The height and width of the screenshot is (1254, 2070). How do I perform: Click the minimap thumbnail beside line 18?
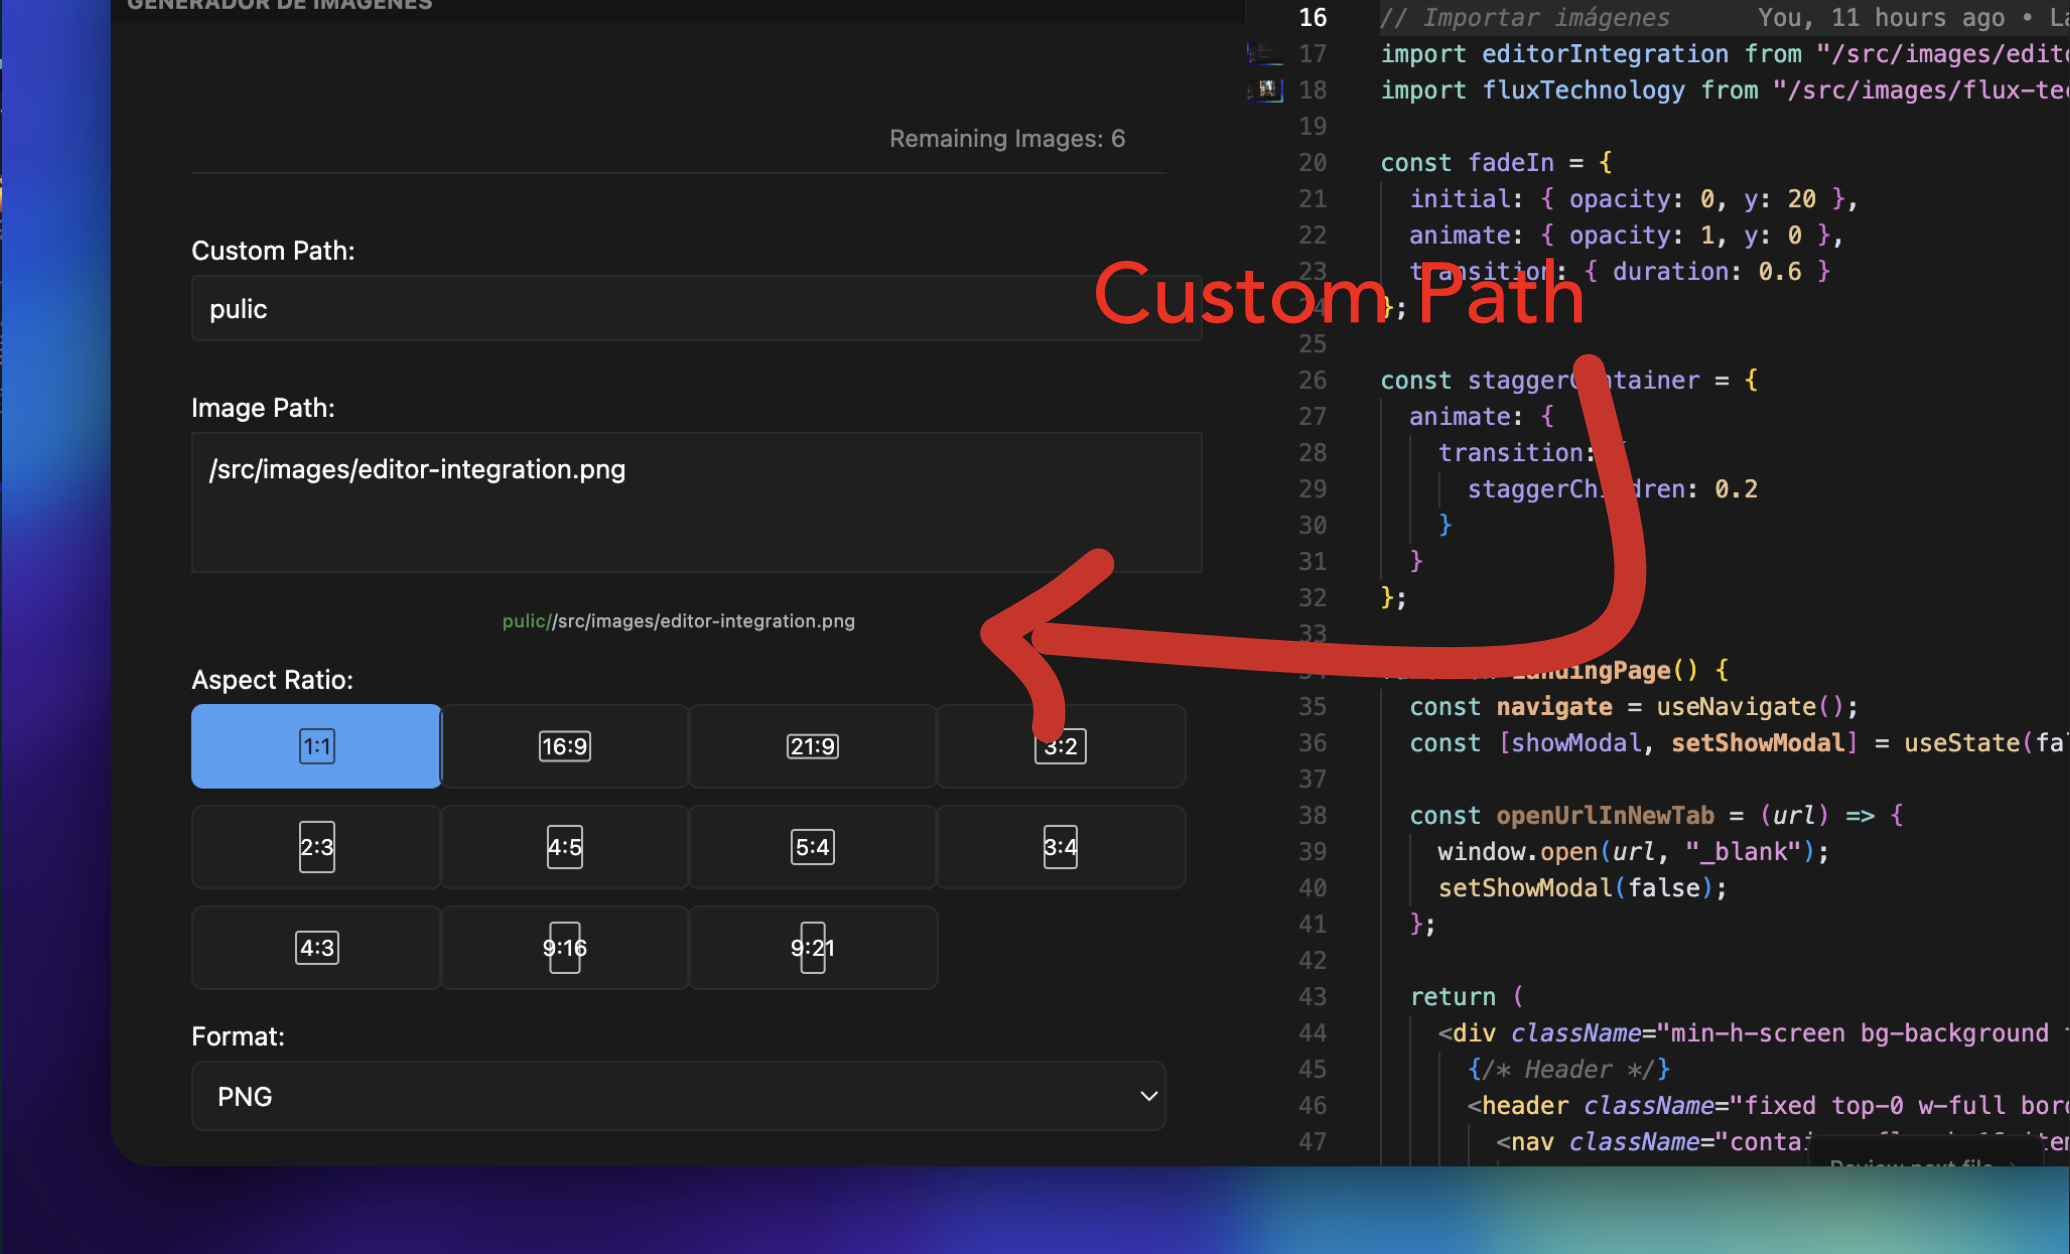[x=1267, y=90]
